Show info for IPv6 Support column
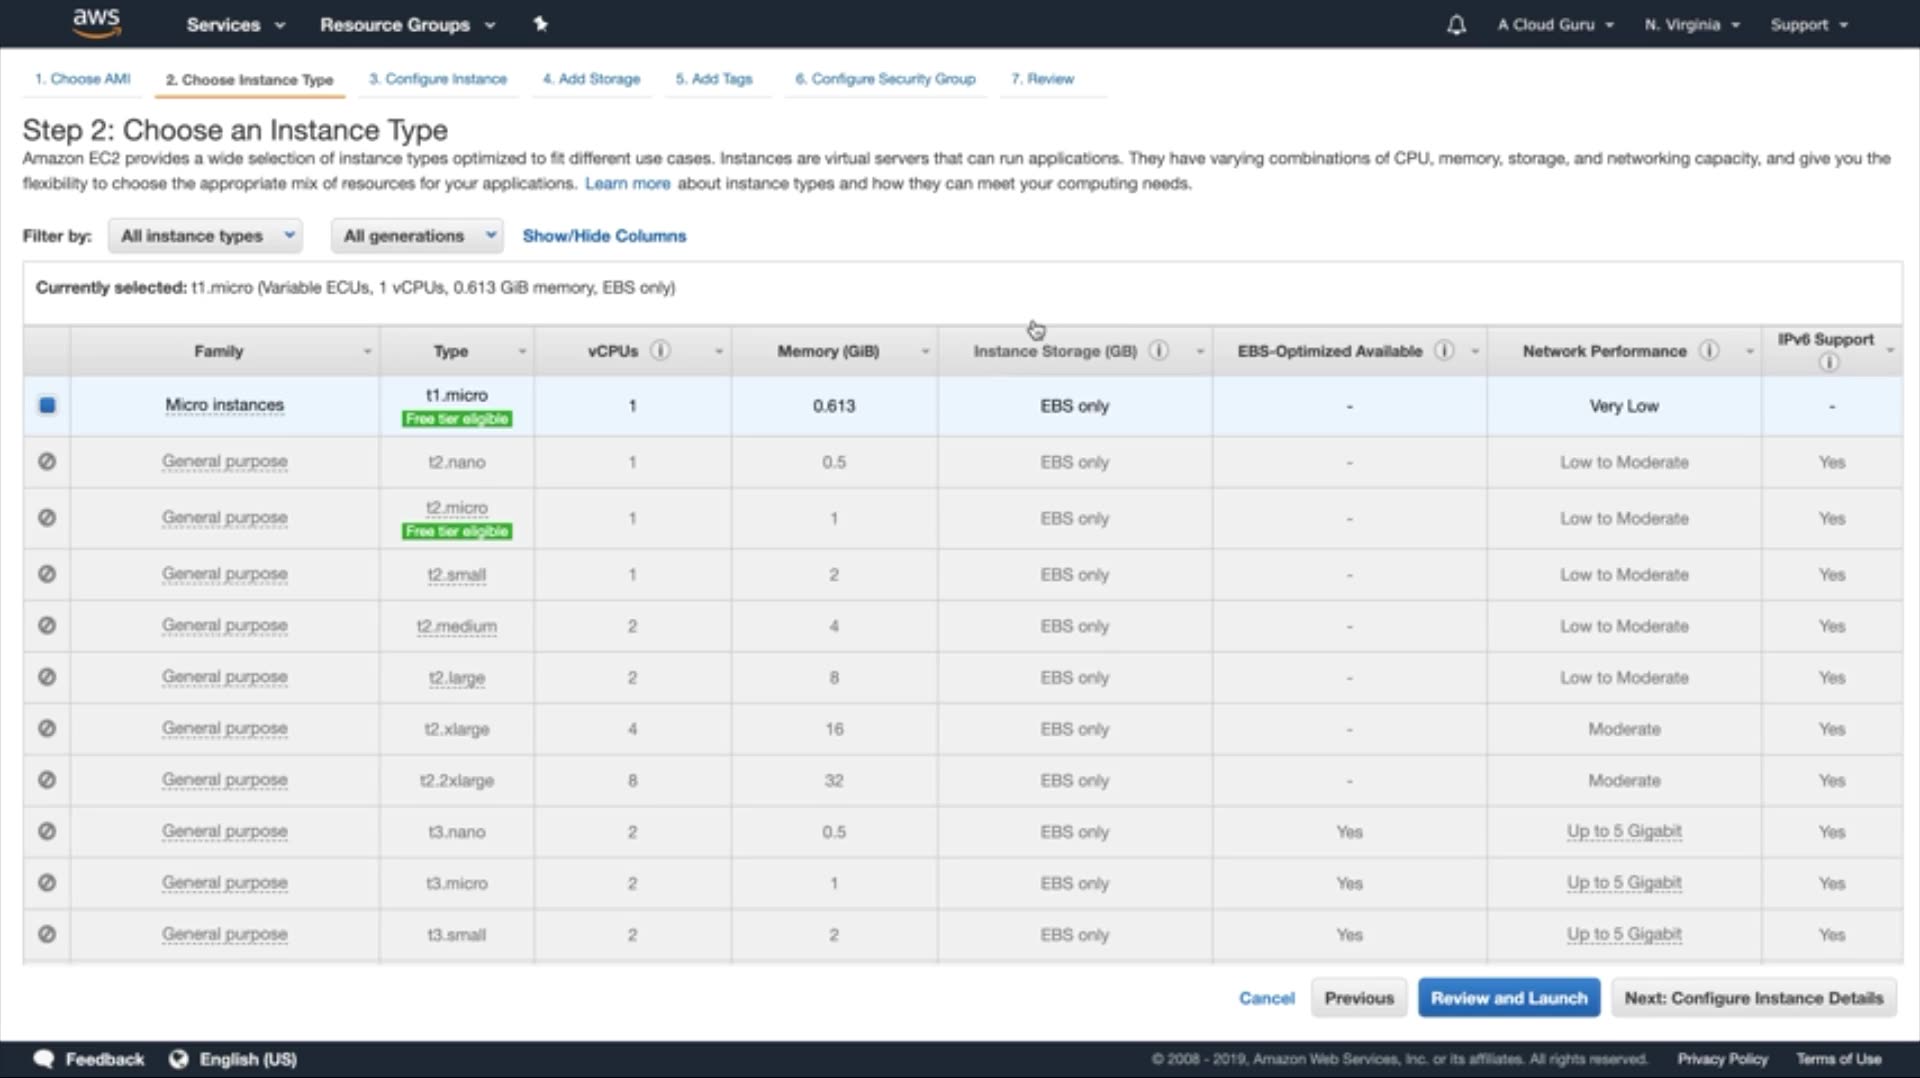The image size is (1920, 1078). pyautogui.click(x=1828, y=362)
